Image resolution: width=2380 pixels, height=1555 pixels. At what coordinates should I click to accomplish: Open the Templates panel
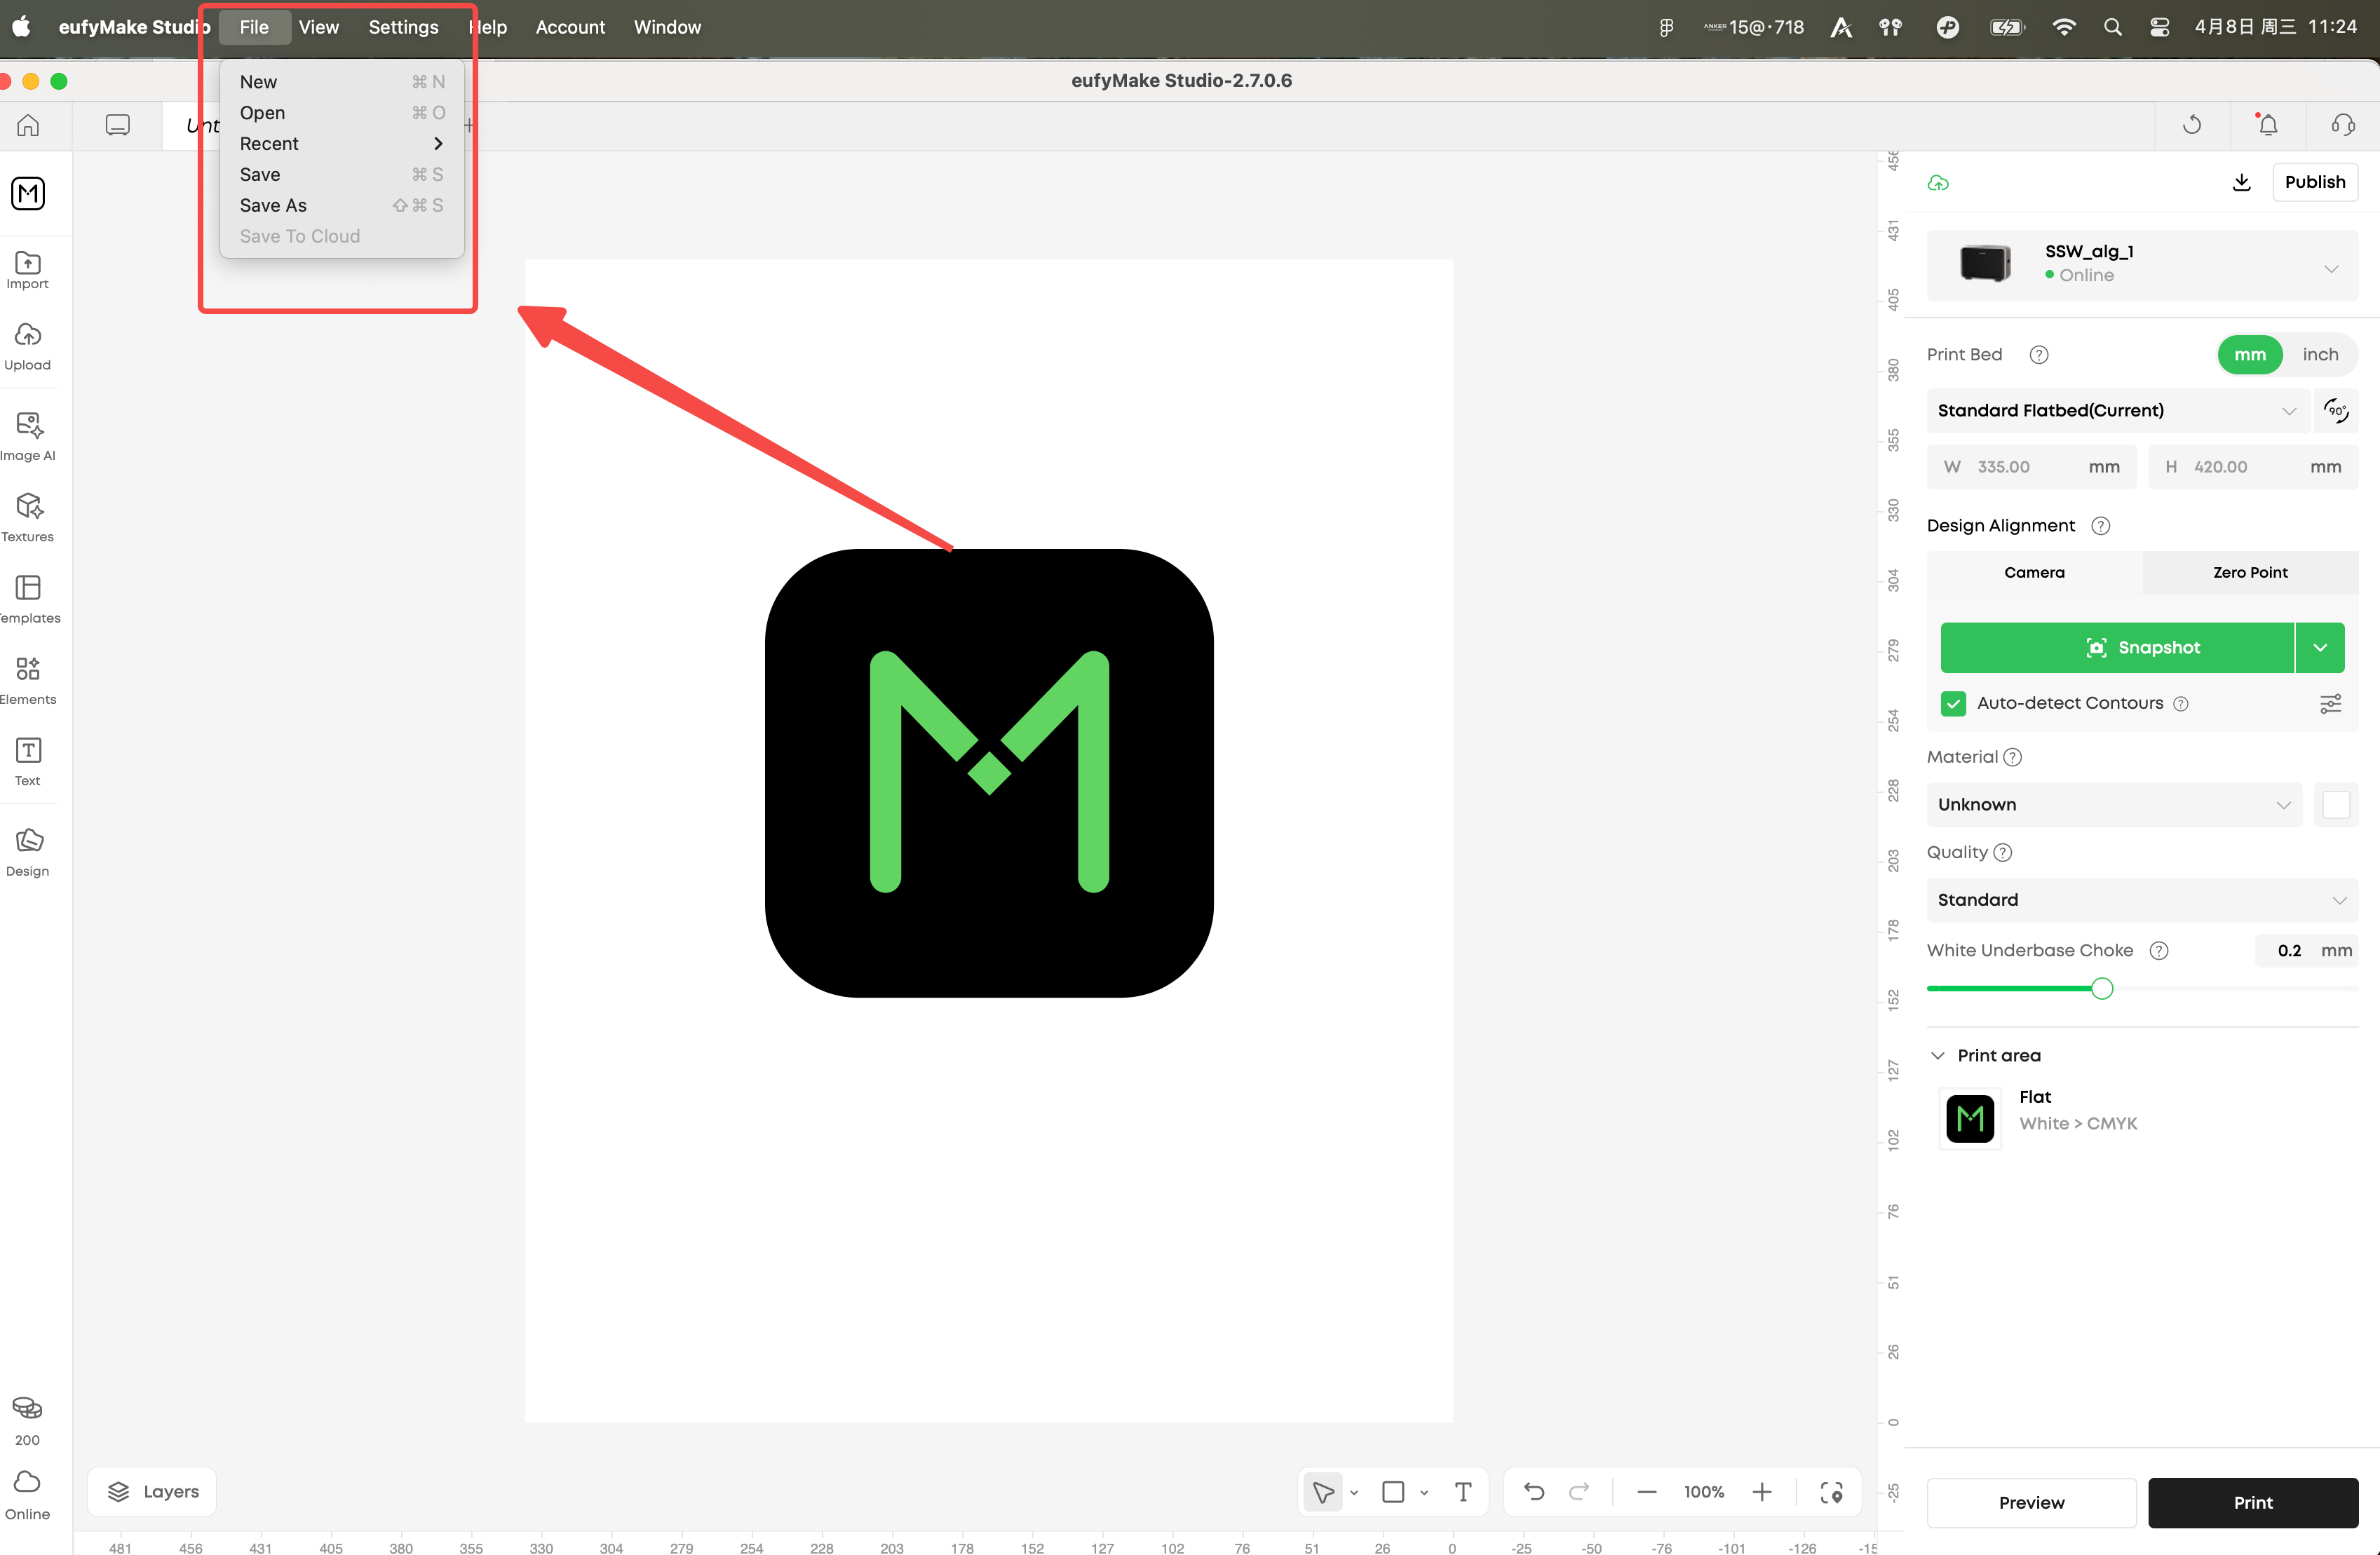[28, 598]
